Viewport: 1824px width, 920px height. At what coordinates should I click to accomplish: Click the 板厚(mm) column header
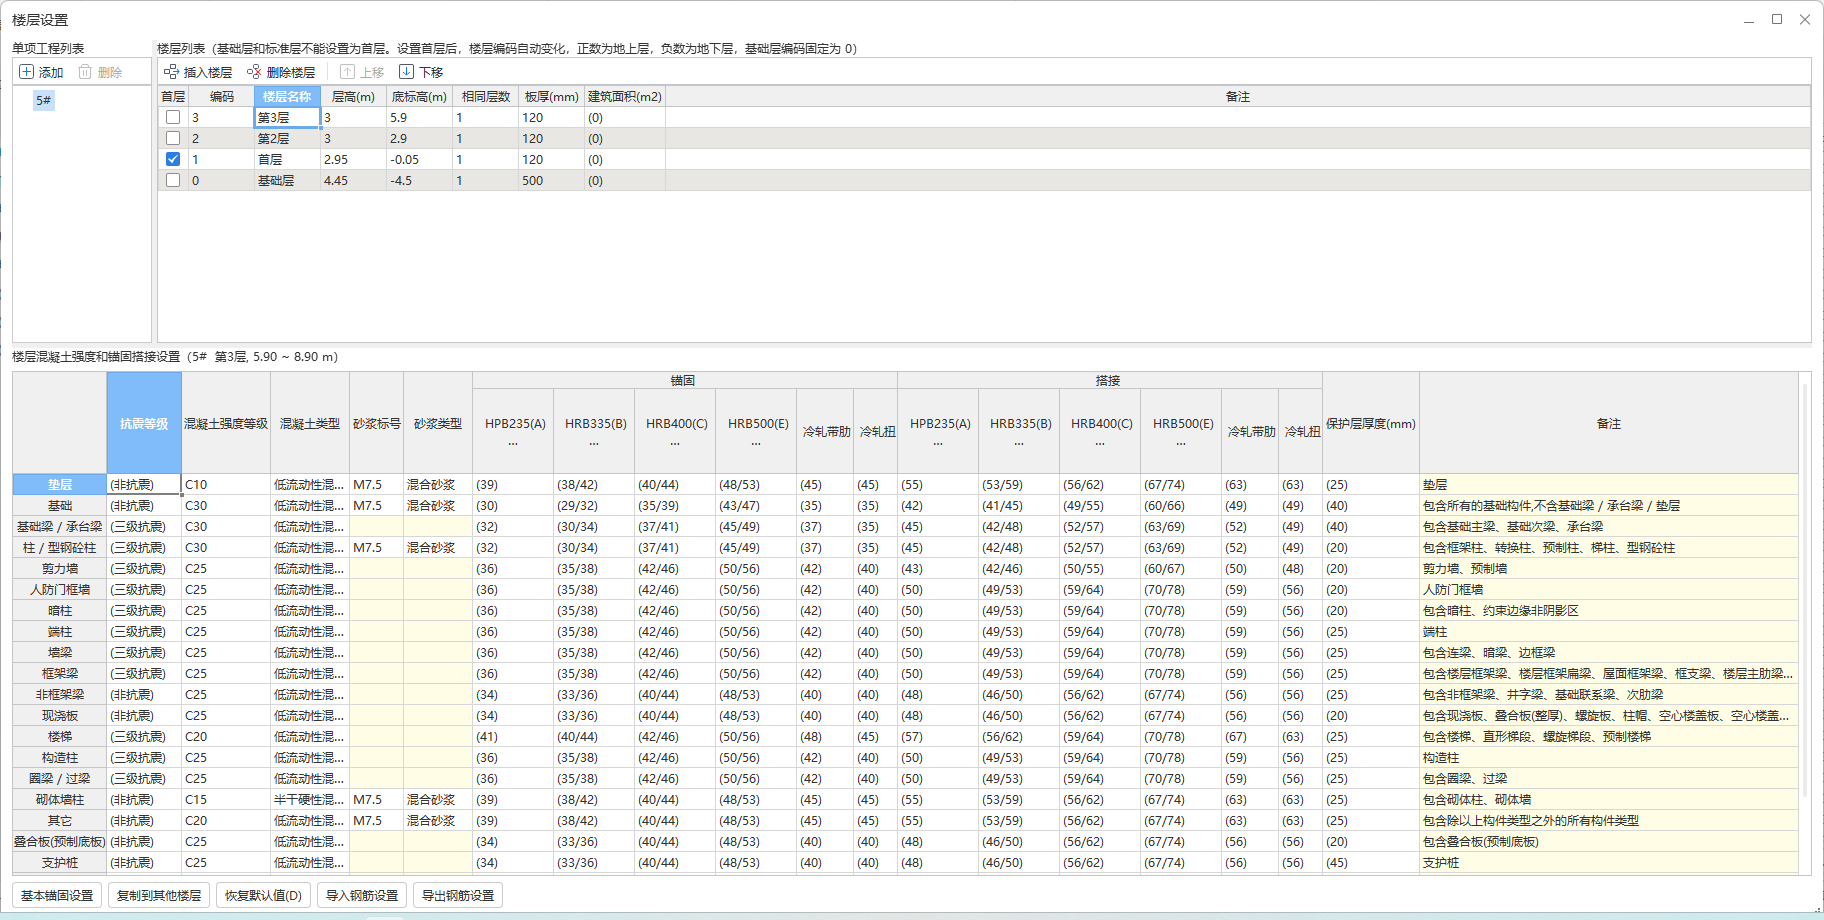(x=551, y=97)
